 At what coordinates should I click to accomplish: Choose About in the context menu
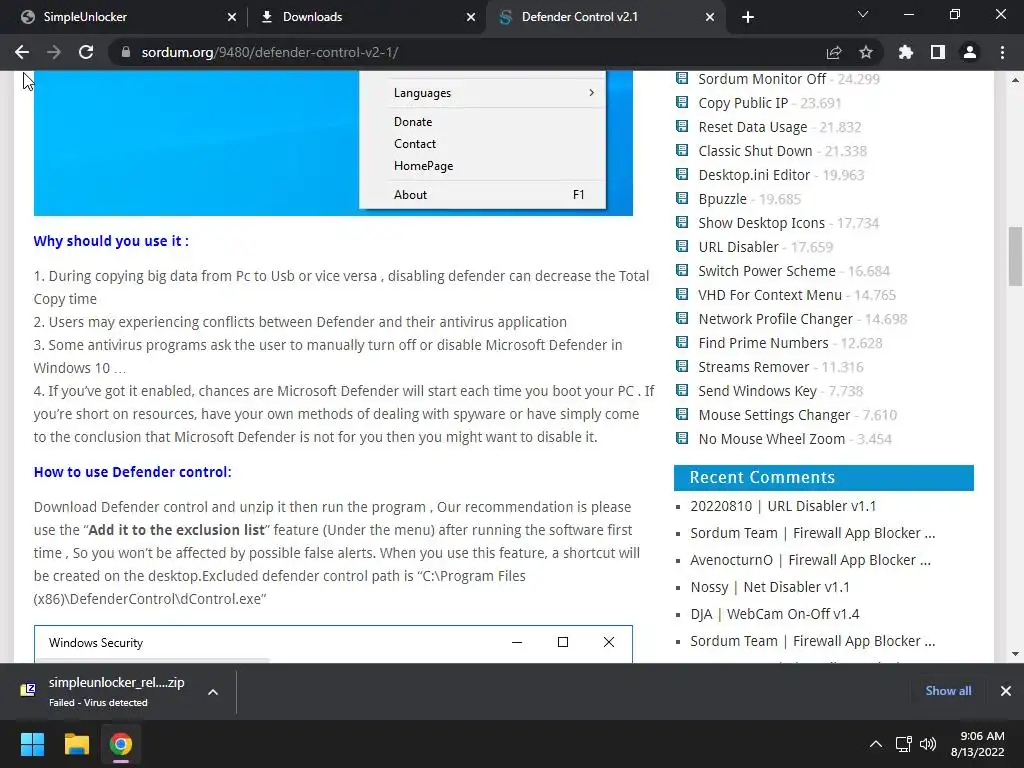click(x=410, y=195)
